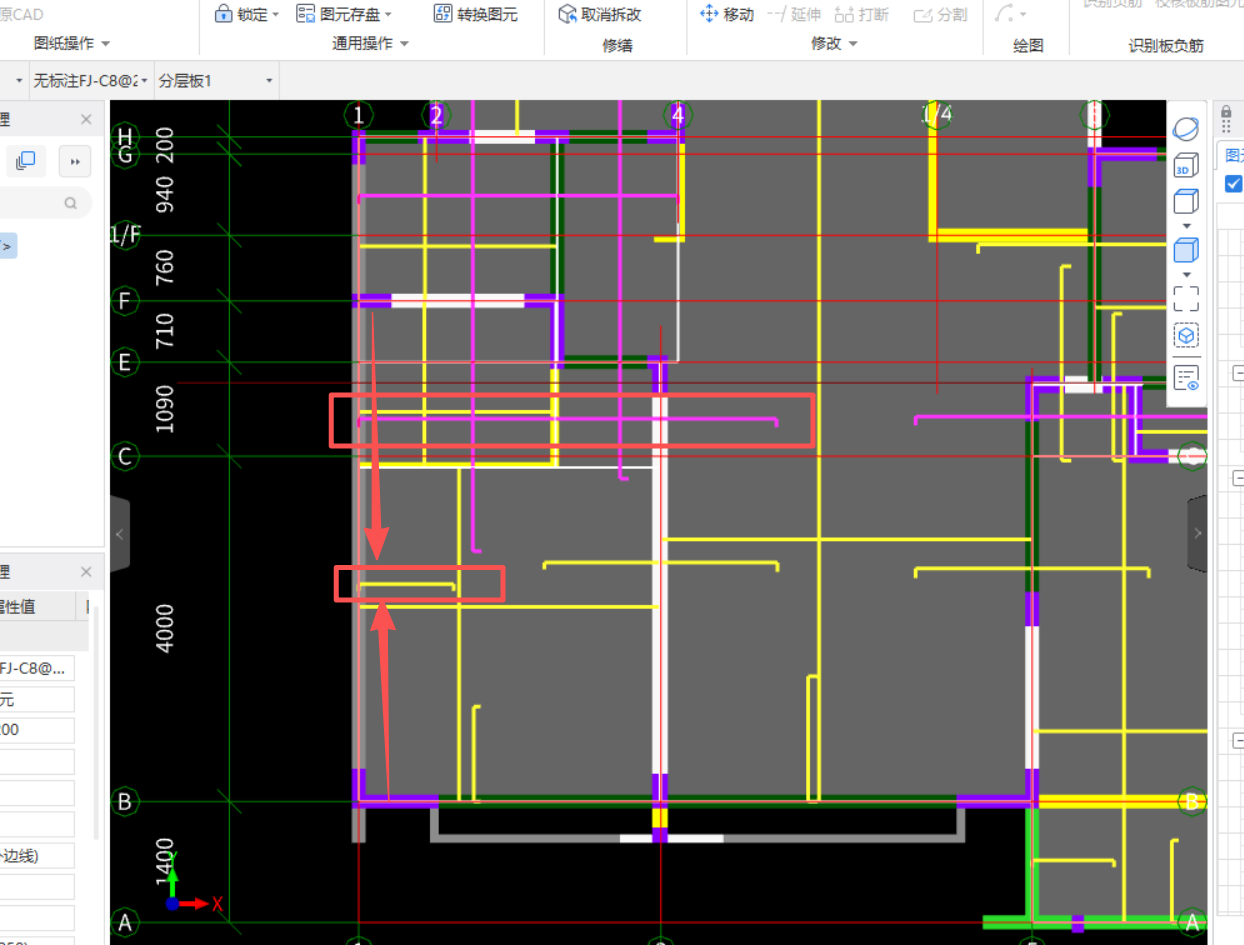Click 取消拆改 in the 修缮 group
Viewport: 1244px width, 945px height.
coord(600,14)
